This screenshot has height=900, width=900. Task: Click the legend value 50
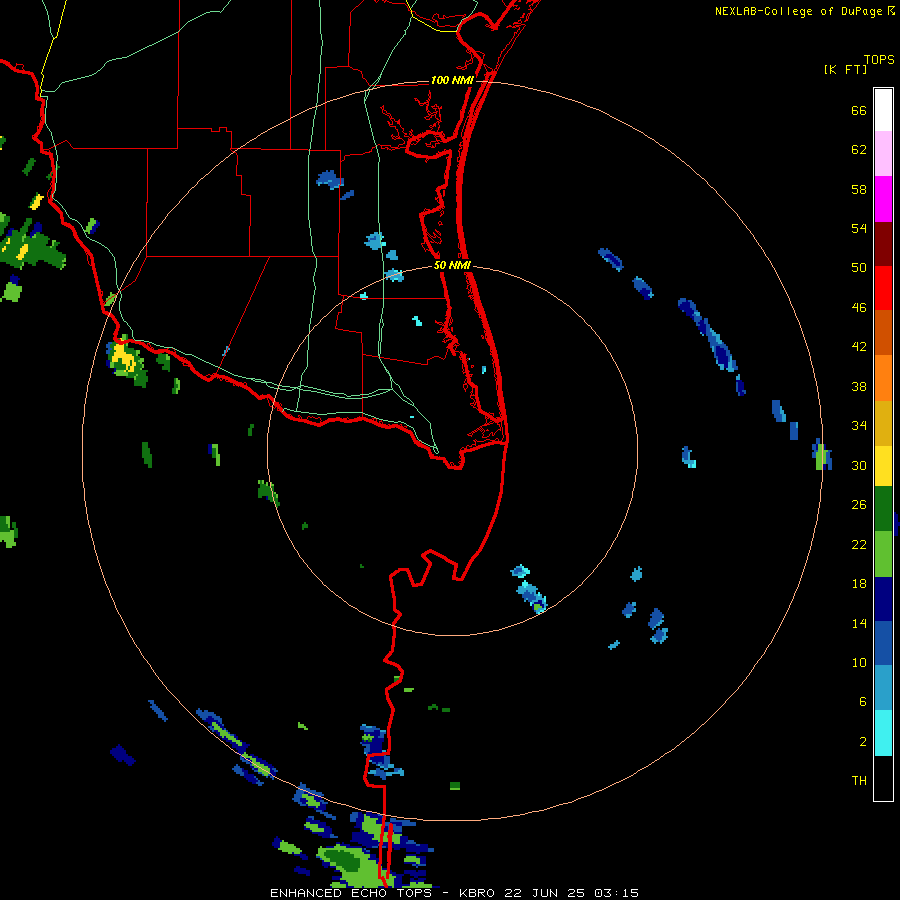click(859, 268)
